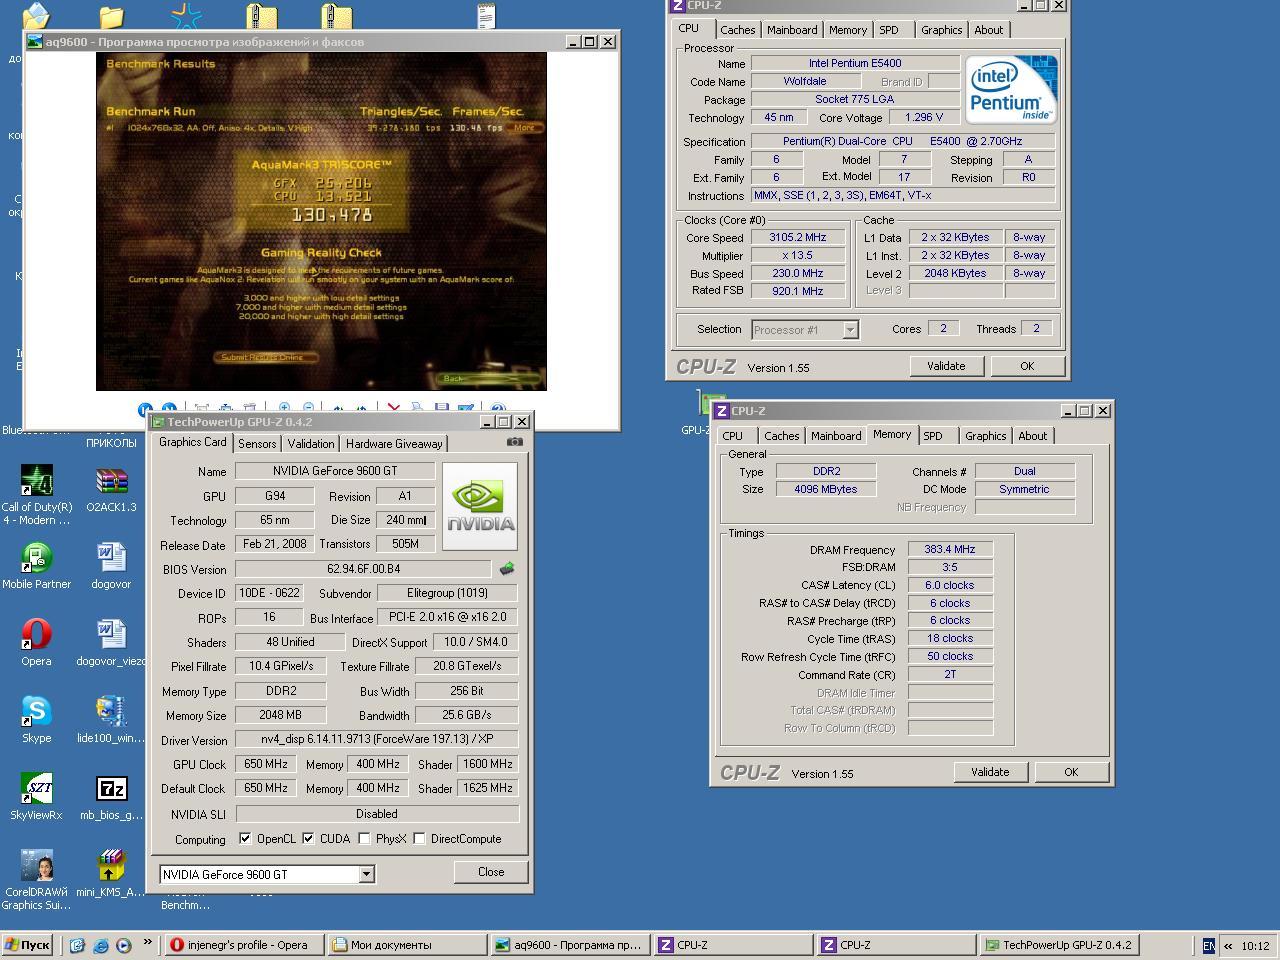Open the mini_KMS_A archive icon
The image size is (1280, 960).
coord(111,873)
